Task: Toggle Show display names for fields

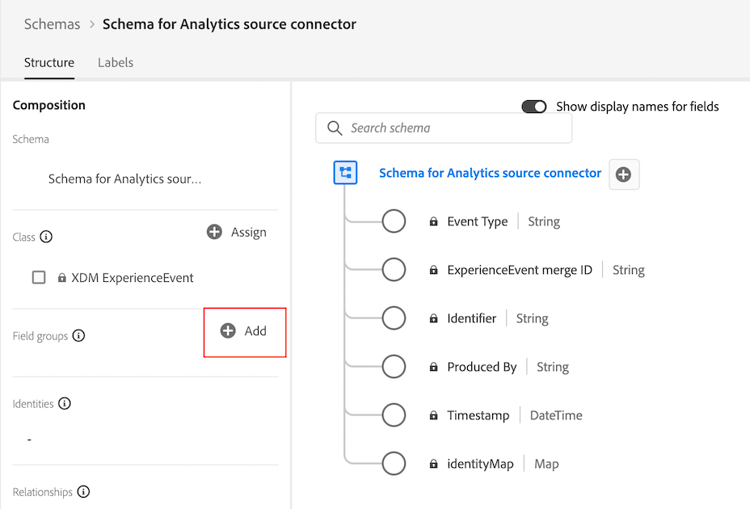Action: [x=534, y=106]
